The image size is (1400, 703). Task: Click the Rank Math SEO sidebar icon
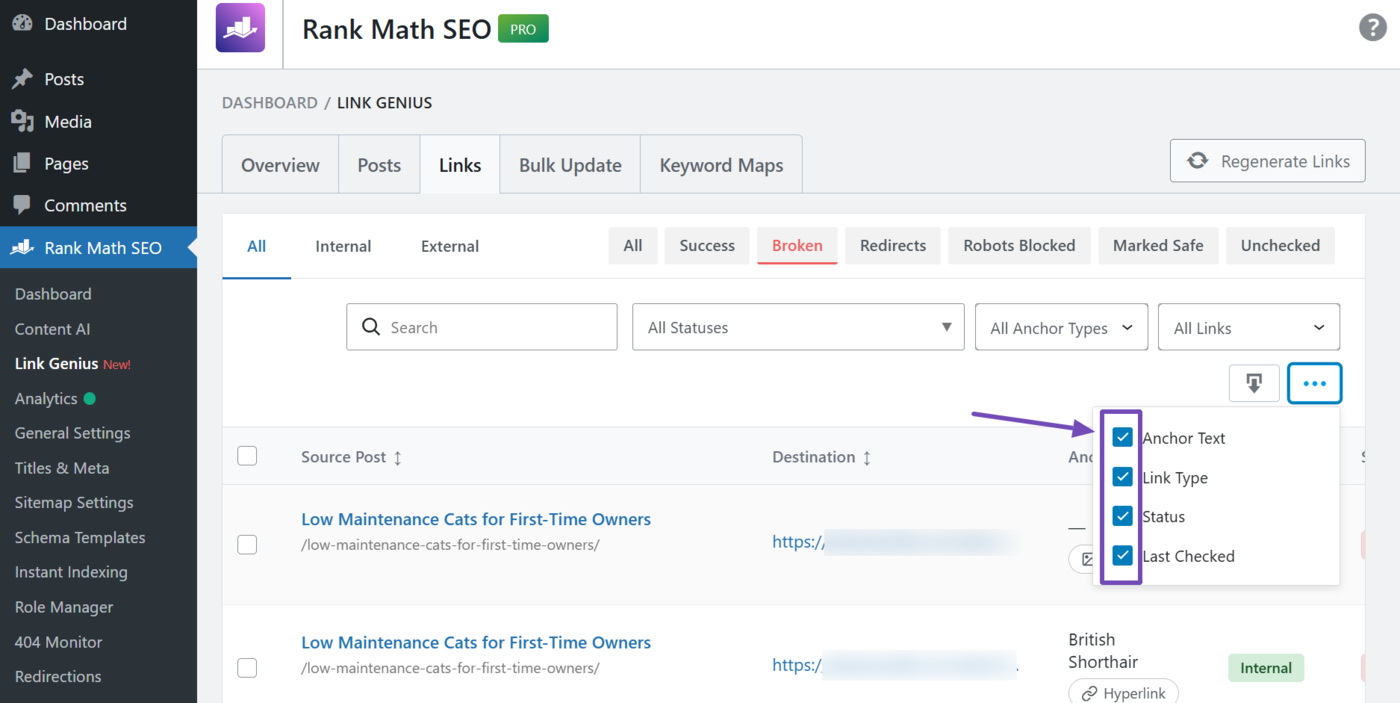(x=22, y=247)
